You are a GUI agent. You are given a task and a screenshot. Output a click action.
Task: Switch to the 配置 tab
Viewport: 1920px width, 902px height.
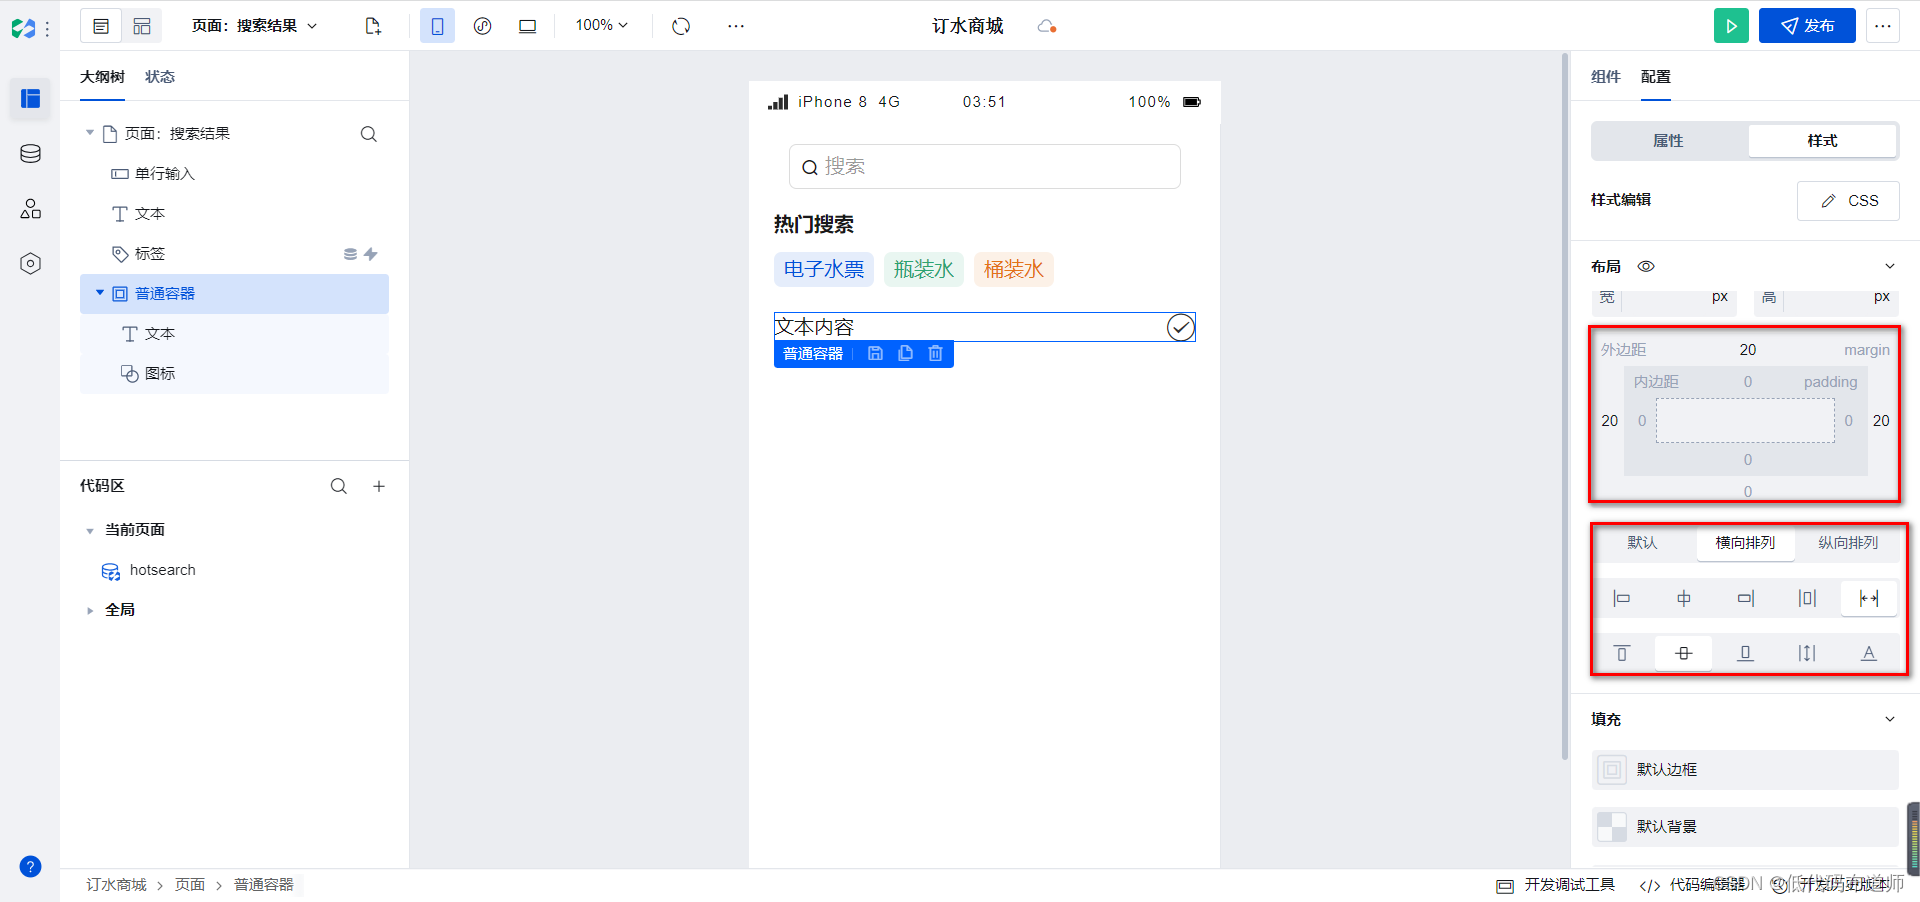point(1655,77)
